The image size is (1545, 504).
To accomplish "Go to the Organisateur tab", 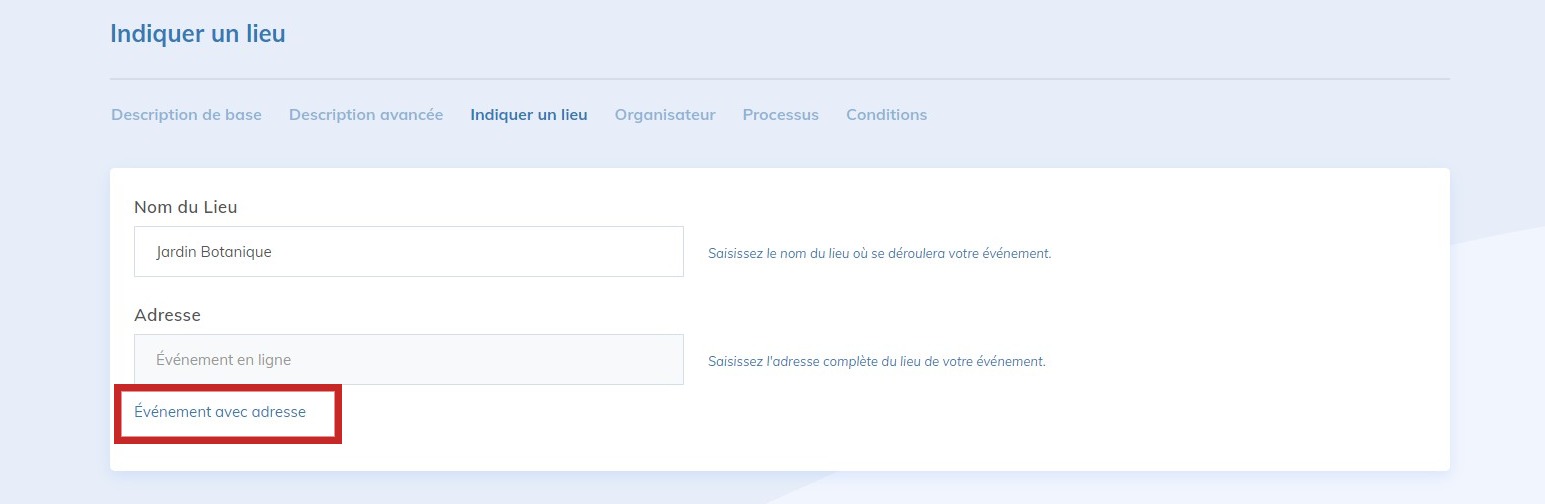I will pyautogui.click(x=665, y=115).
